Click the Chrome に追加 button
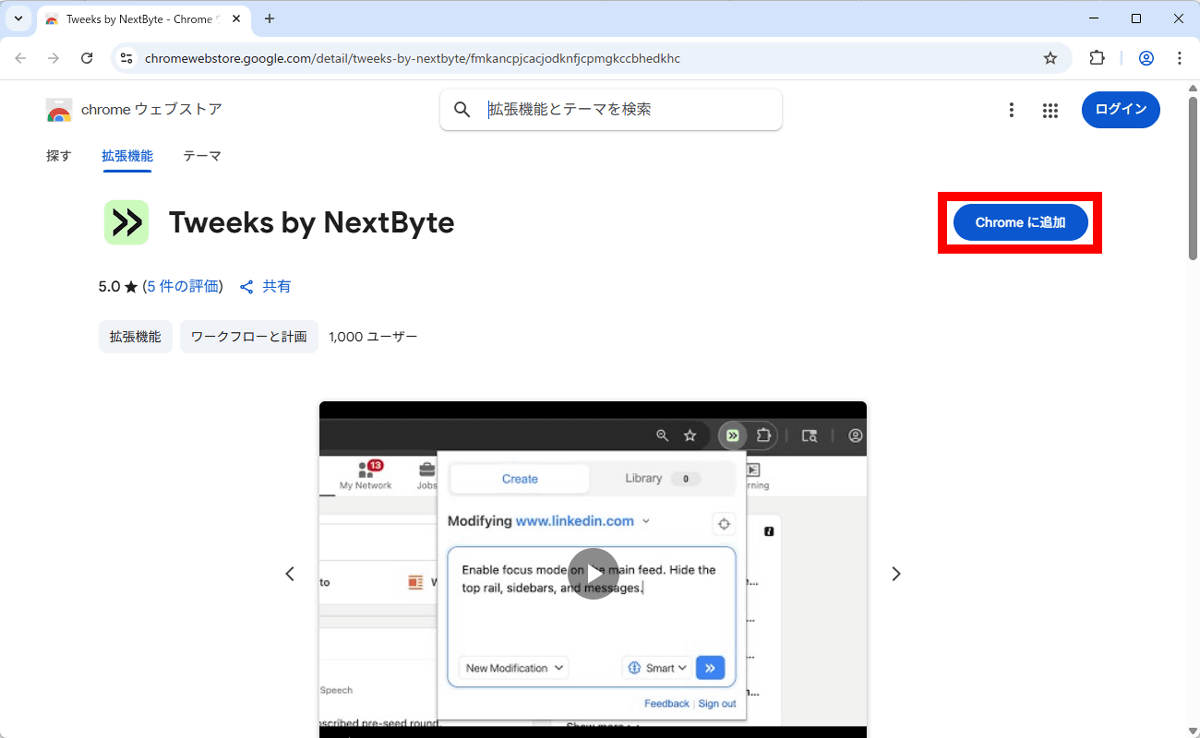This screenshot has height=738, width=1200. coord(1019,223)
